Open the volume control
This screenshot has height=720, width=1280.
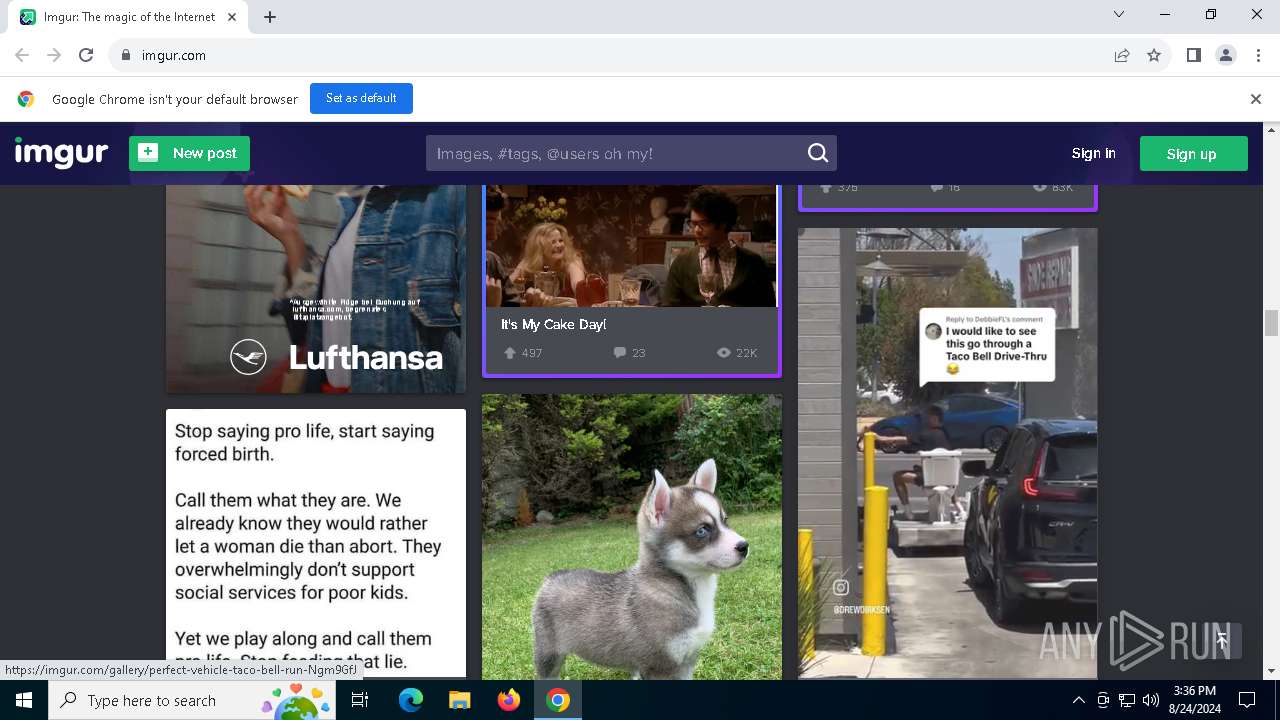click(x=1151, y=700)
